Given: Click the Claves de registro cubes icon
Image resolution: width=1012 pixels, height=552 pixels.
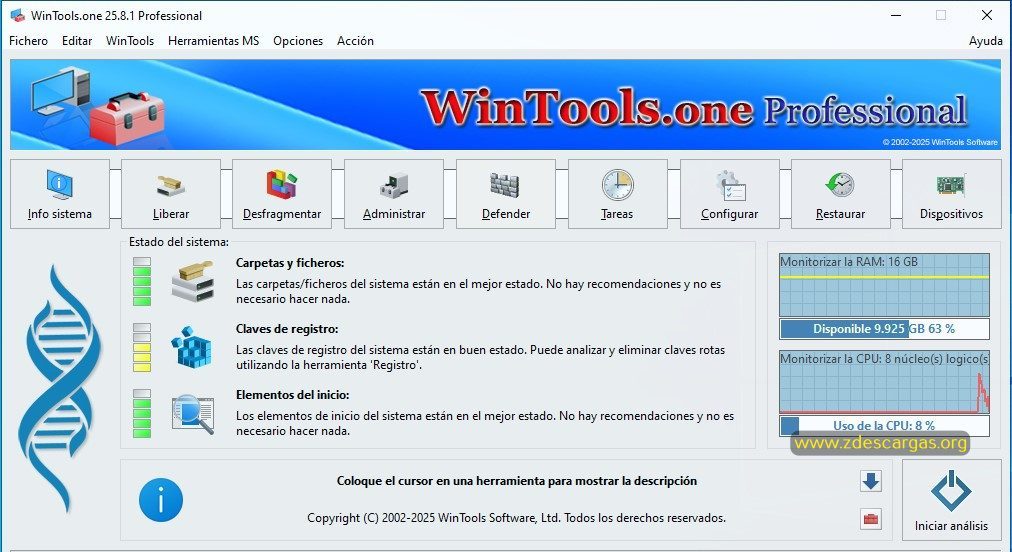Looking at the screenshot, I should click(x=192, y=347).
